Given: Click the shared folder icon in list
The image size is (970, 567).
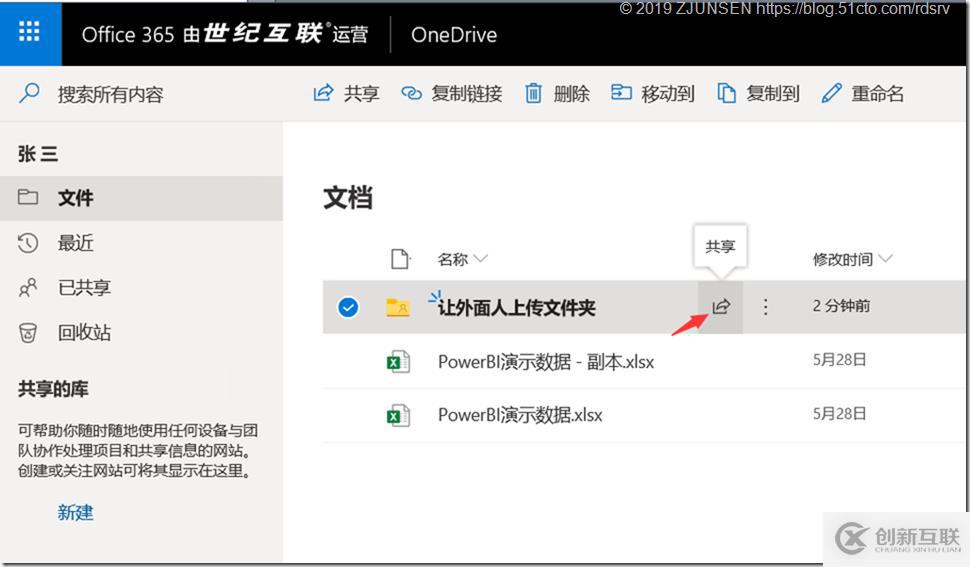Looking at the screenshot, I should 398,307.
